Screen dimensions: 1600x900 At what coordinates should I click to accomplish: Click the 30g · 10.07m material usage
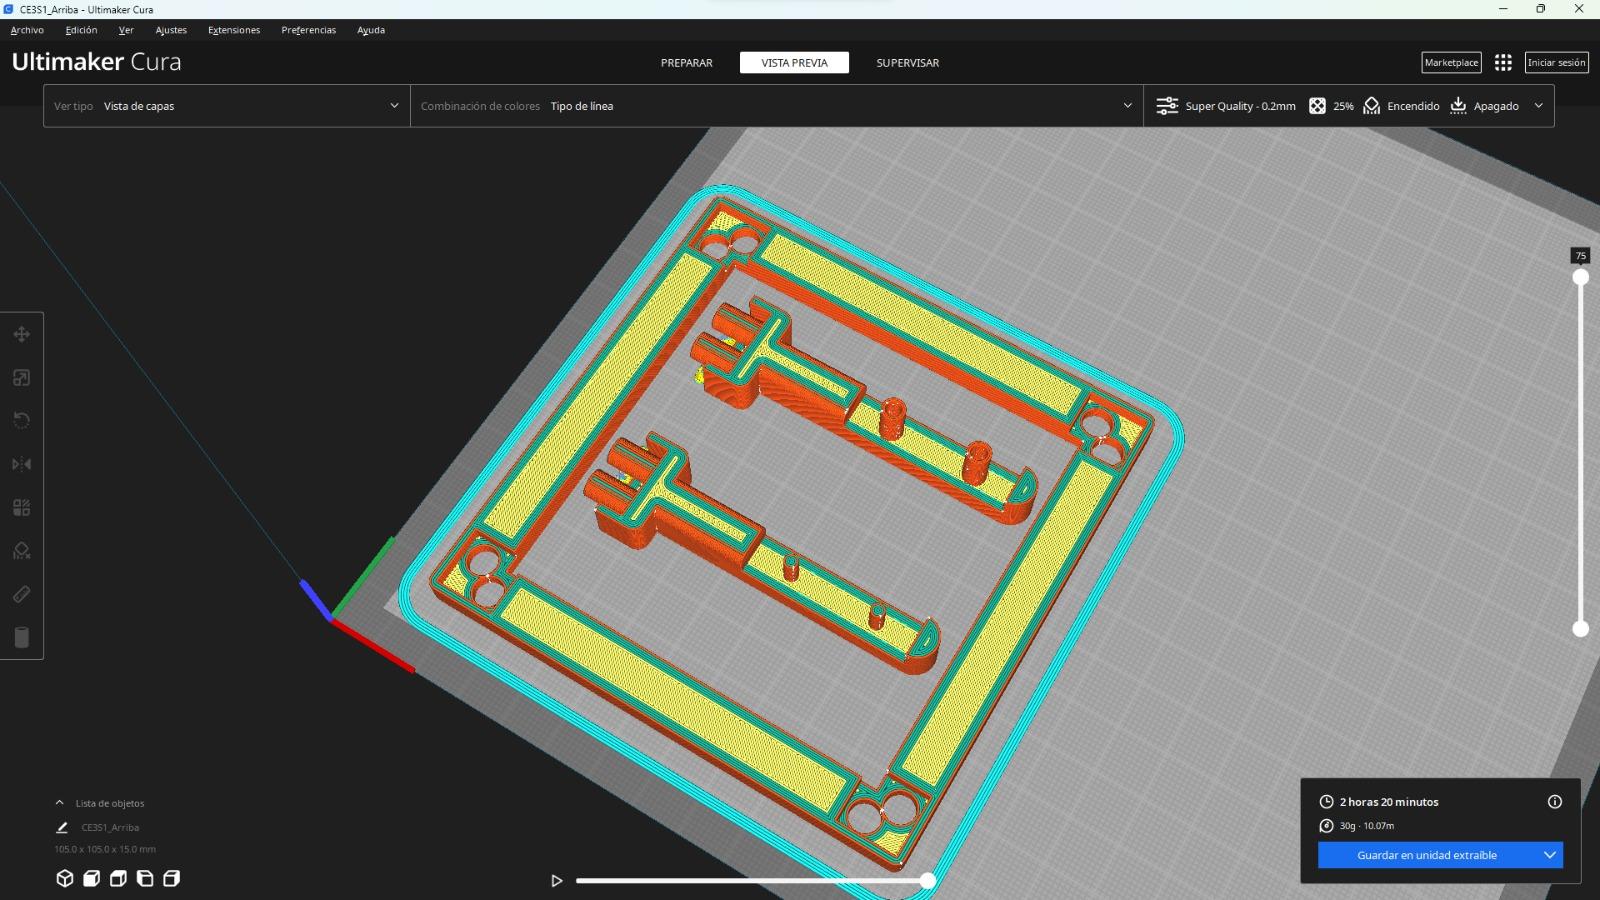[x=1367, y=826]
